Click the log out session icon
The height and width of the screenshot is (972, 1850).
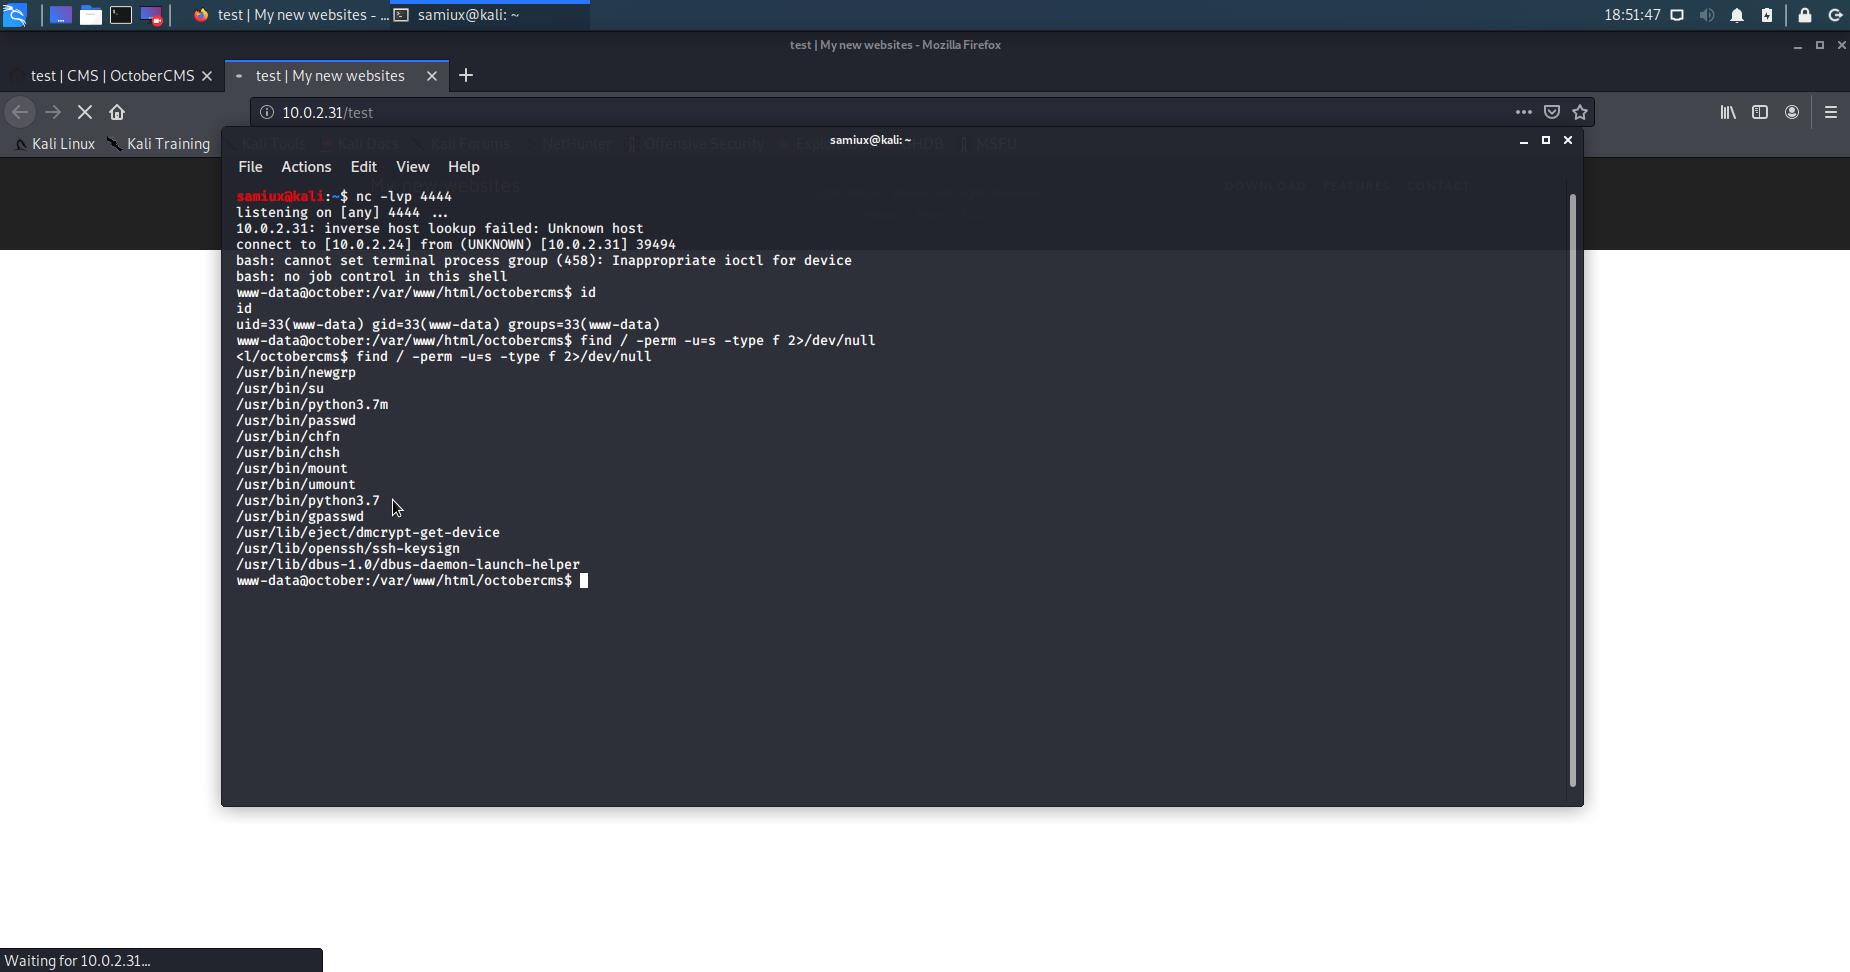click(x=1835, y=15)
